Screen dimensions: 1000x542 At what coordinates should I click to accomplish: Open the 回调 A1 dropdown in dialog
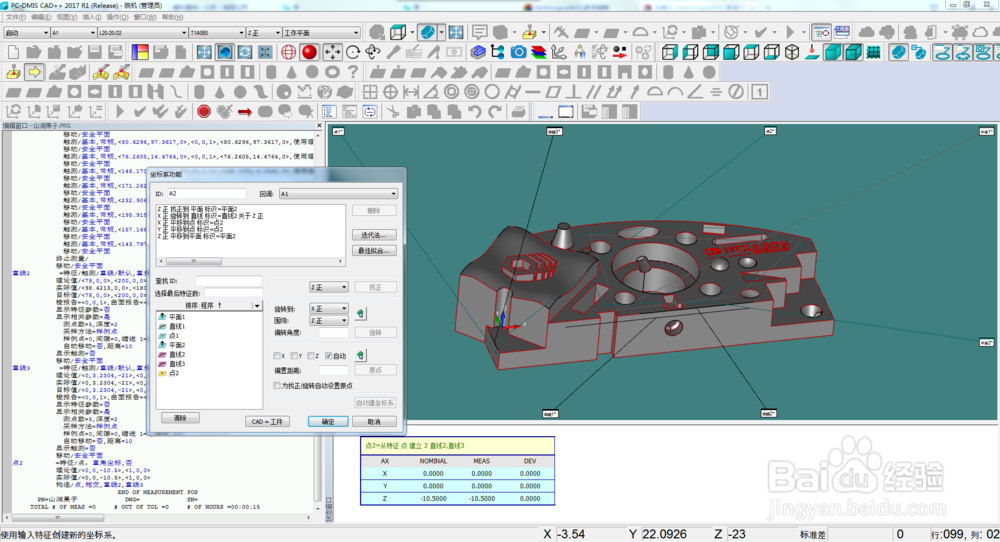[338, 193]
